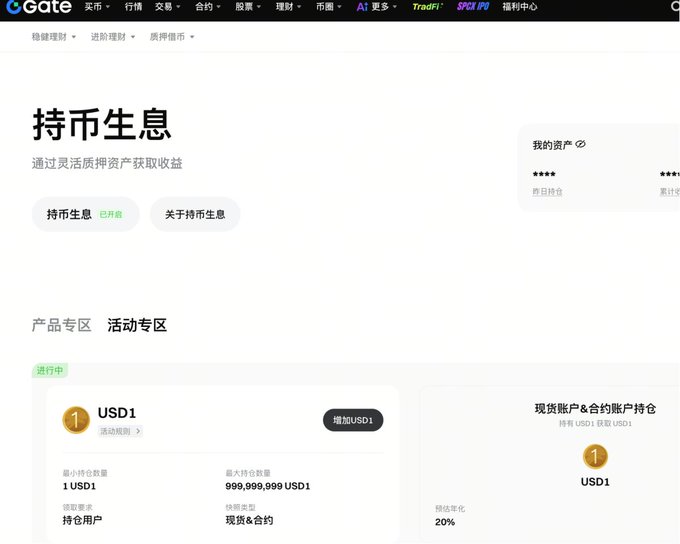Switch to the 活动专区 tab
680x544 pixels.
[137, 325]
